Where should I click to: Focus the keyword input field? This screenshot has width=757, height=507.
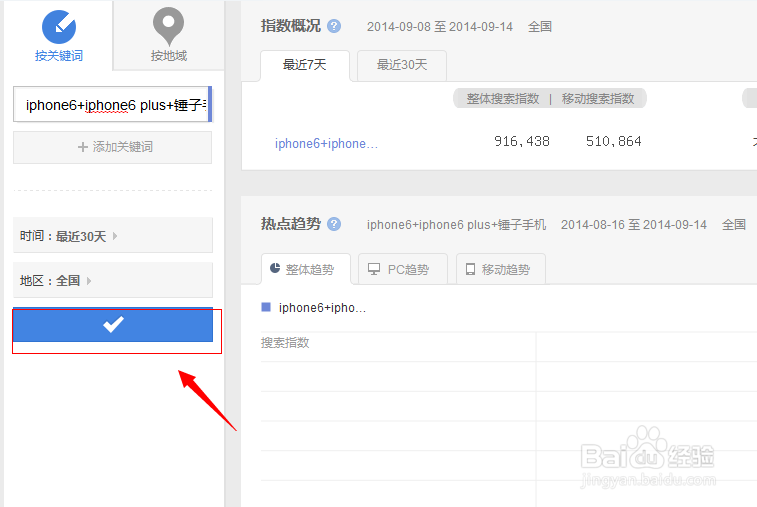[x=112, y=104]
